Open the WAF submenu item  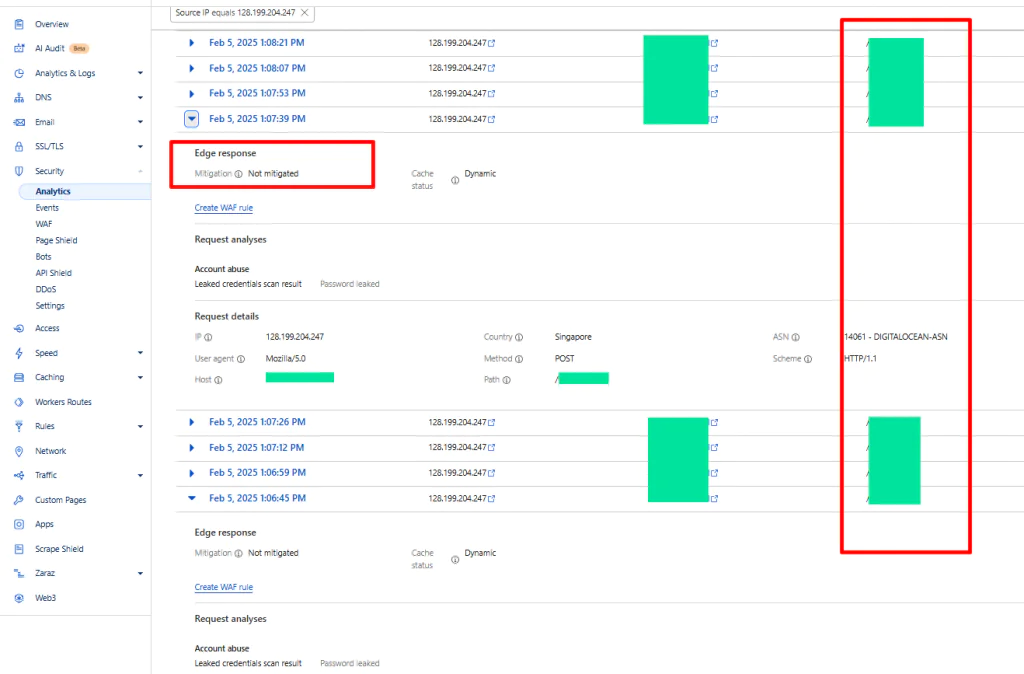tap(44, 224)
